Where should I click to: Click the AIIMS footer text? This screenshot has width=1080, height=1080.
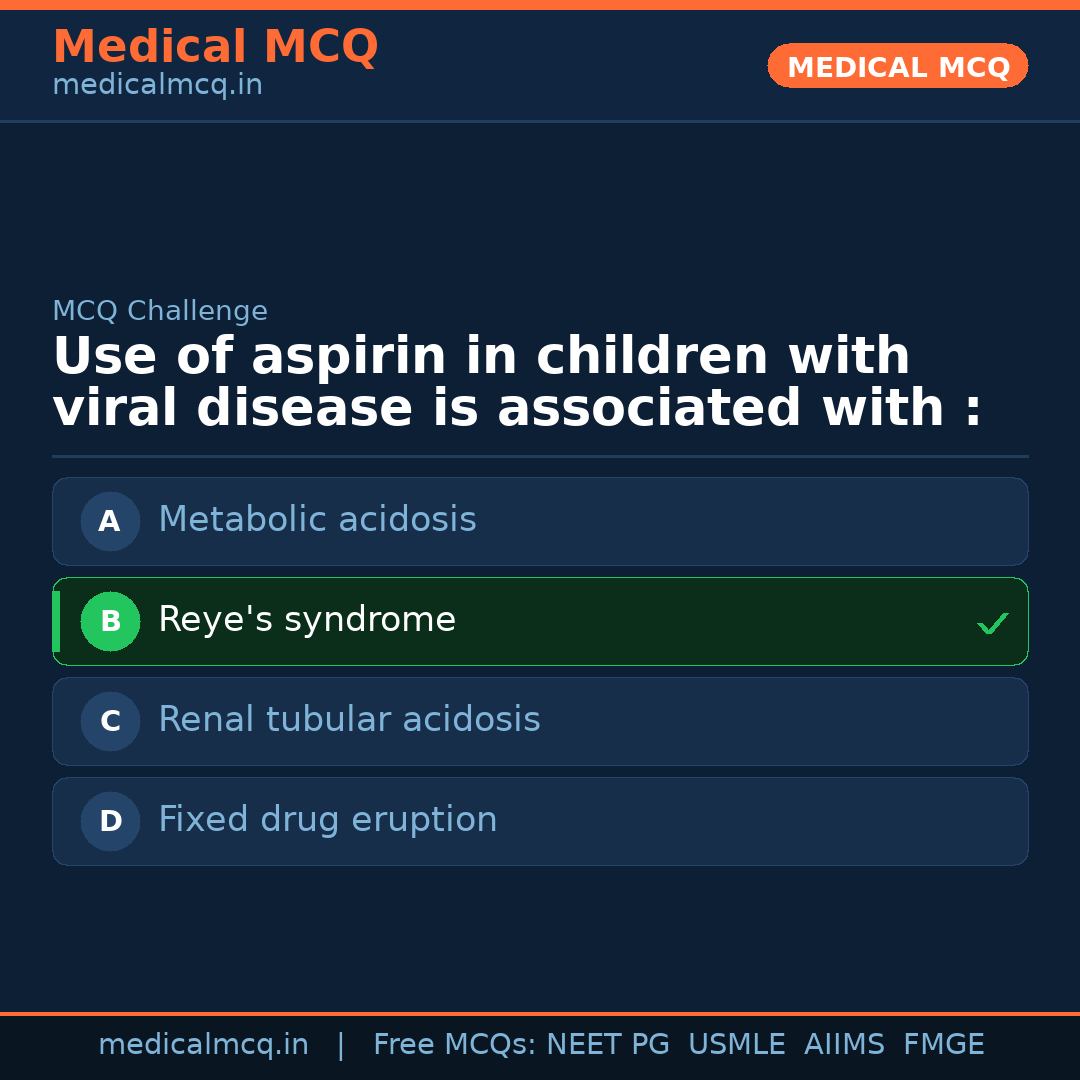844,1045
